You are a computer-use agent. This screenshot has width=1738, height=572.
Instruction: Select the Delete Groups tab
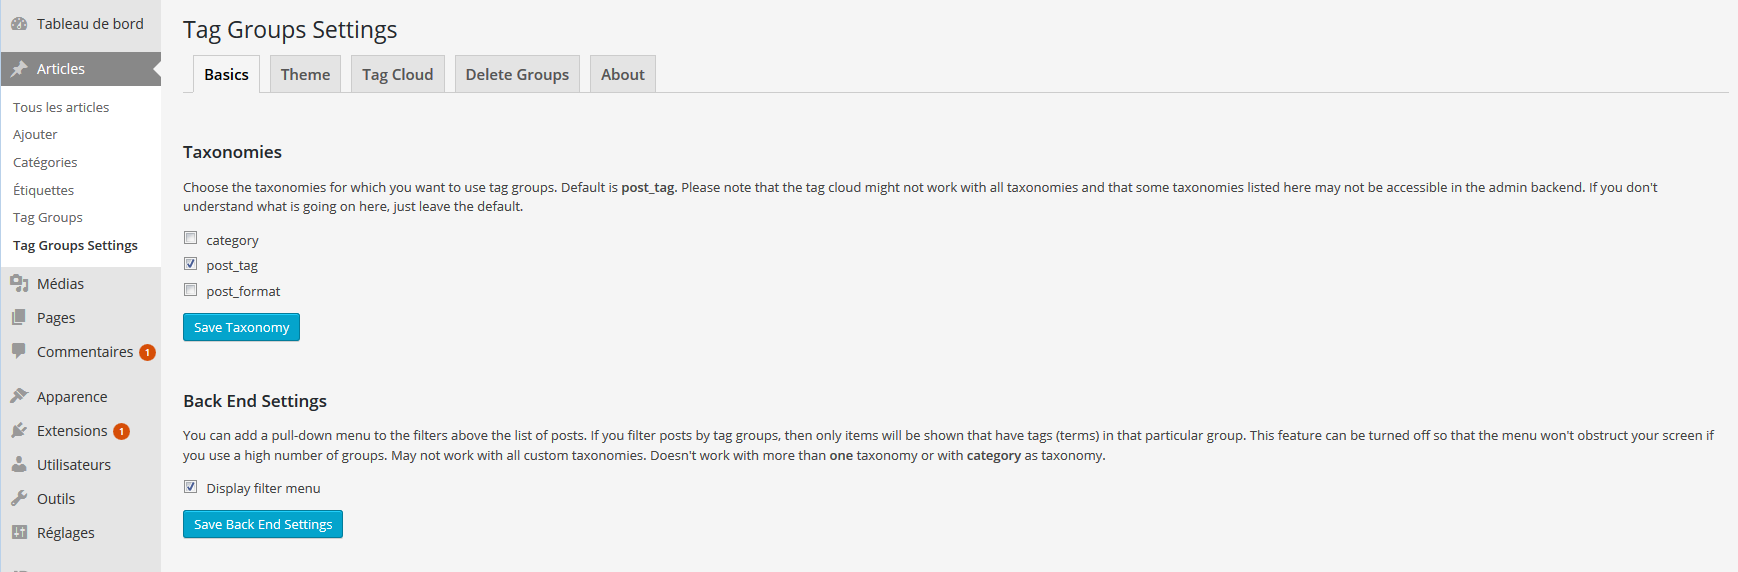point(517,74)
